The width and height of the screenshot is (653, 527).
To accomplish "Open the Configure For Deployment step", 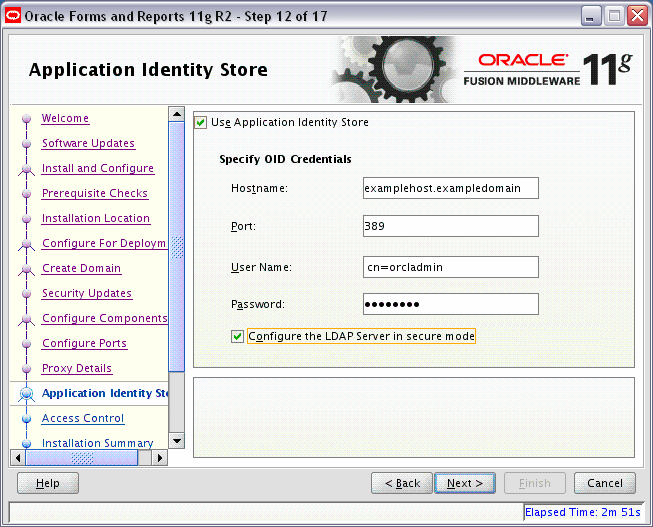I will [x=104, y=243].
